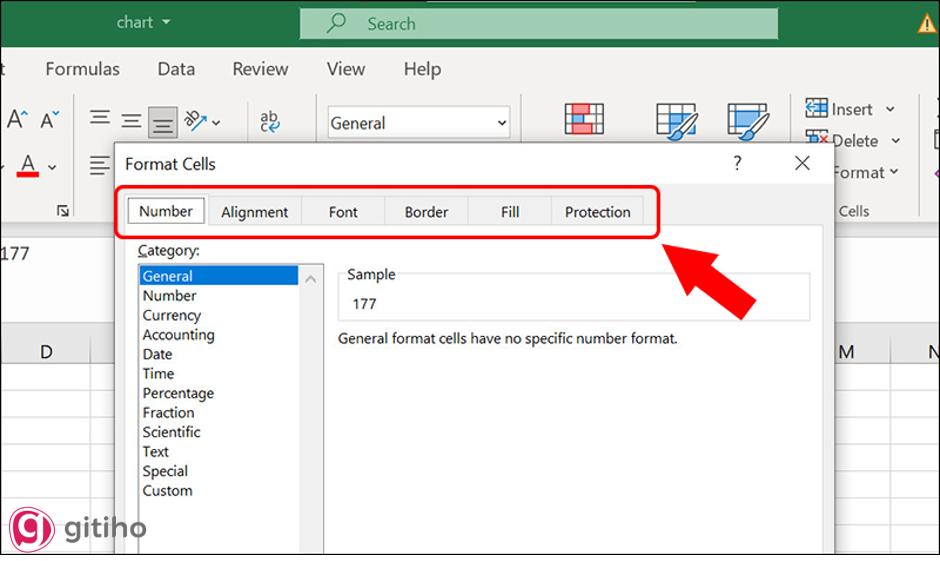Open Cell Styles icon
The image size is (940, 561).
coord(748,120)
